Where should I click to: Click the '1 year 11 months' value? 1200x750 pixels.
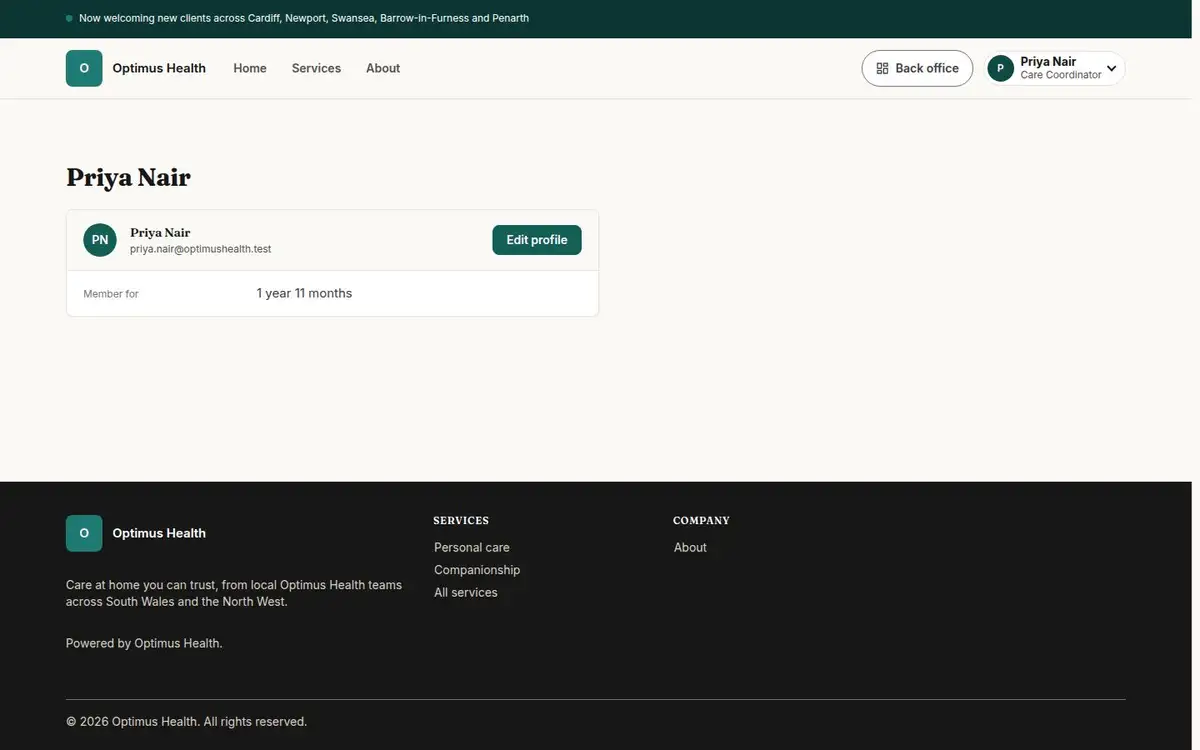click(304, 293)
